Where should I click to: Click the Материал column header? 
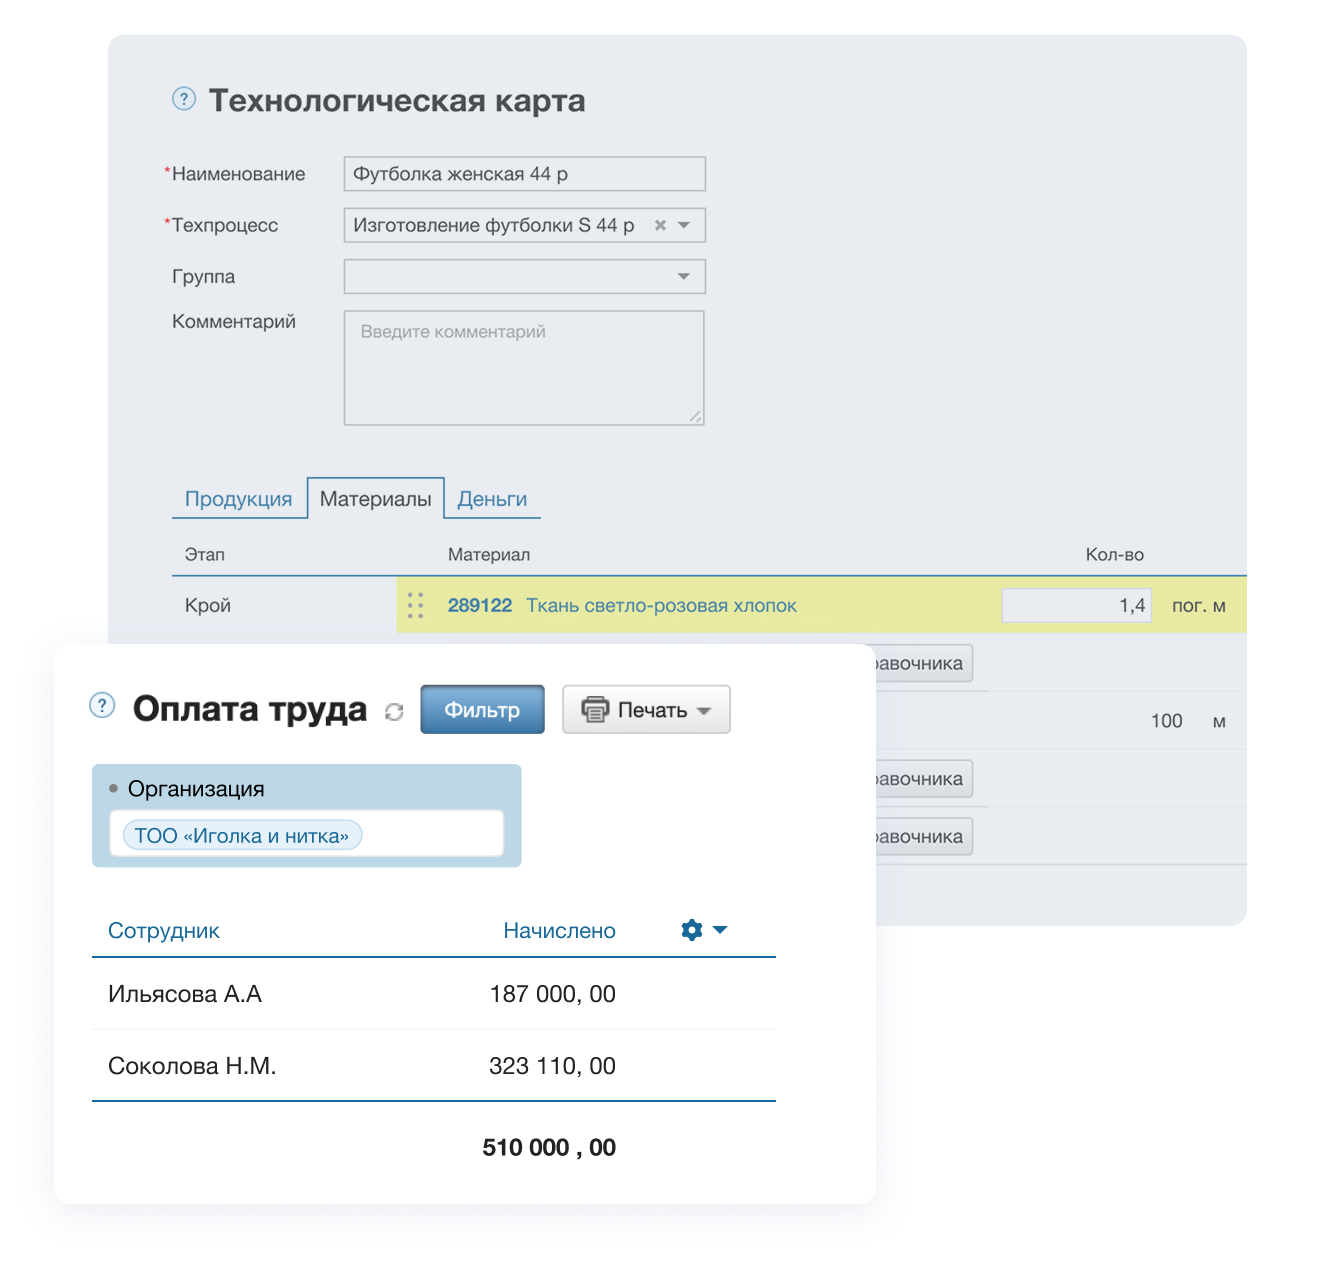pos(489,554)
